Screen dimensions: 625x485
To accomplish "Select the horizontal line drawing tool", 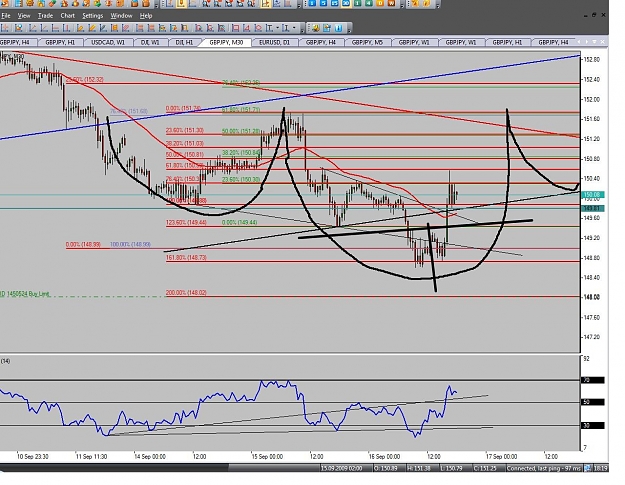I will (55, 28).
